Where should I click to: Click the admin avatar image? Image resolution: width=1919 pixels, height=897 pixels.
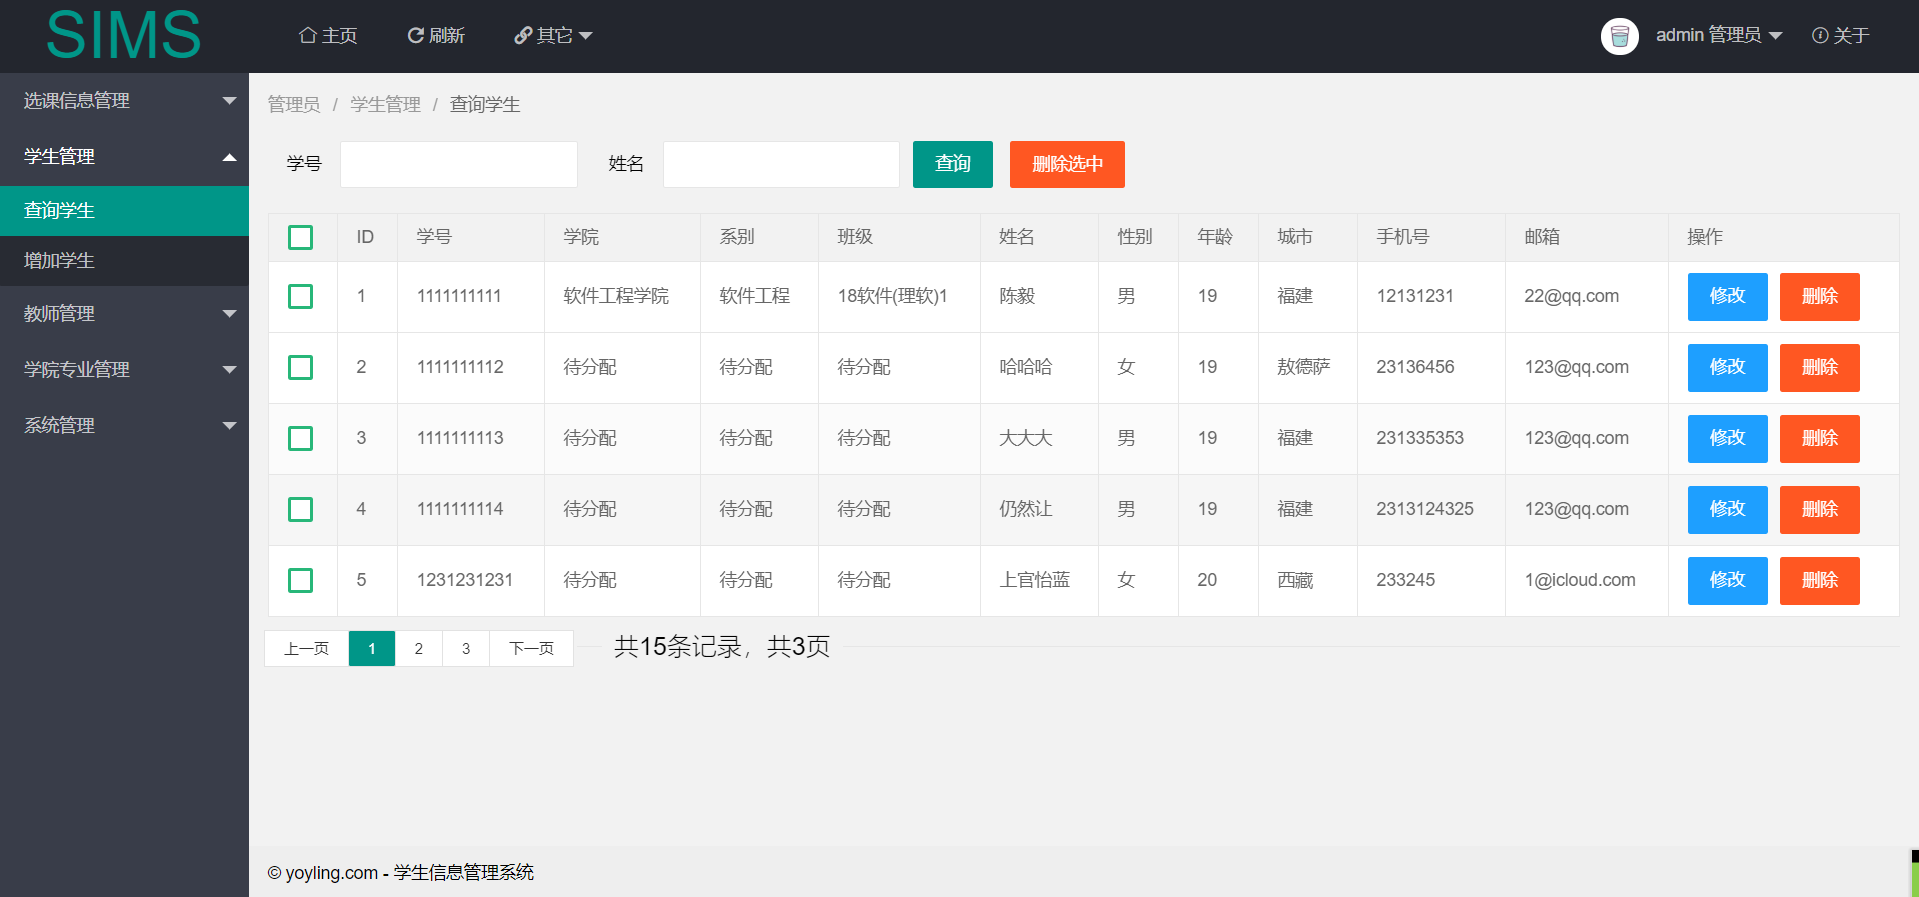point(1620,36)
